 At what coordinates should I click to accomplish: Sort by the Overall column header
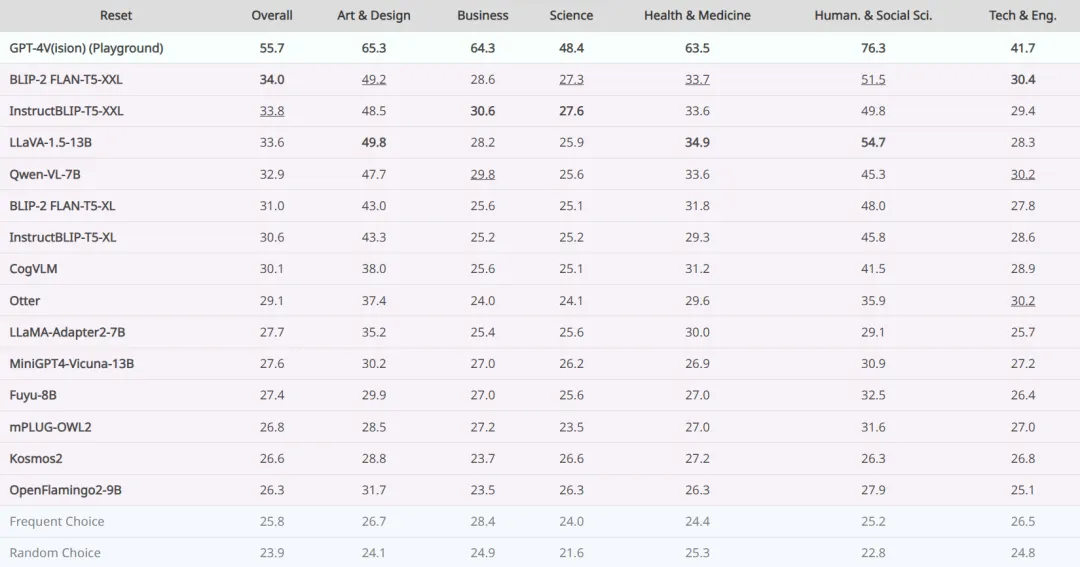pyautogui.click(x=271, y=15)
